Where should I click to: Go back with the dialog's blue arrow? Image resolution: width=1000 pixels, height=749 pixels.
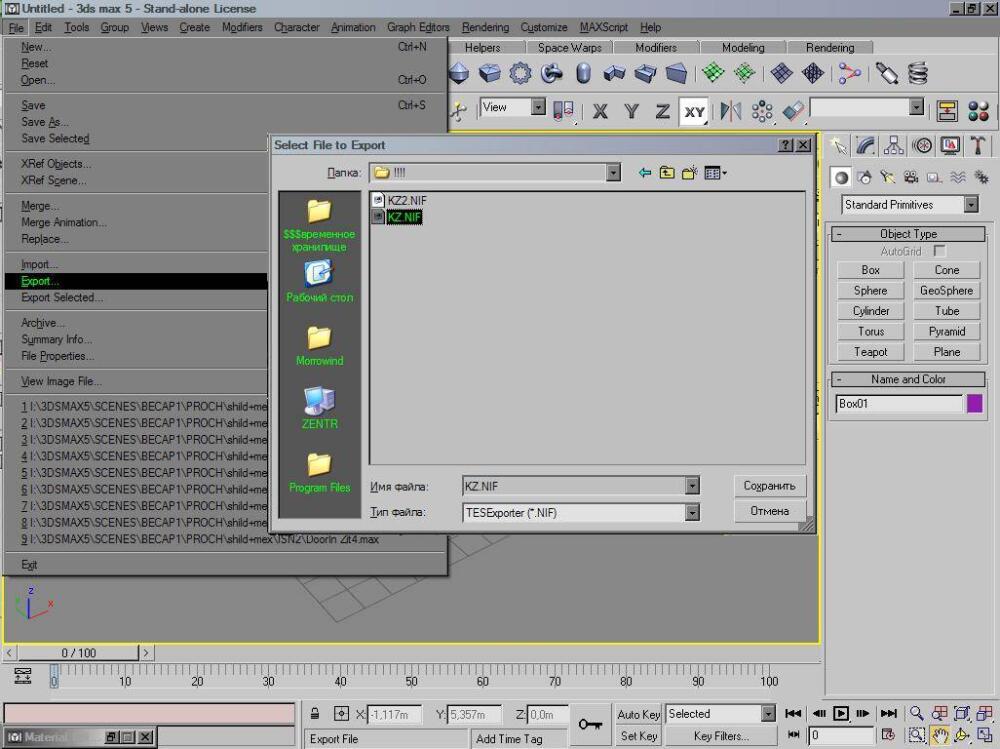645,173
